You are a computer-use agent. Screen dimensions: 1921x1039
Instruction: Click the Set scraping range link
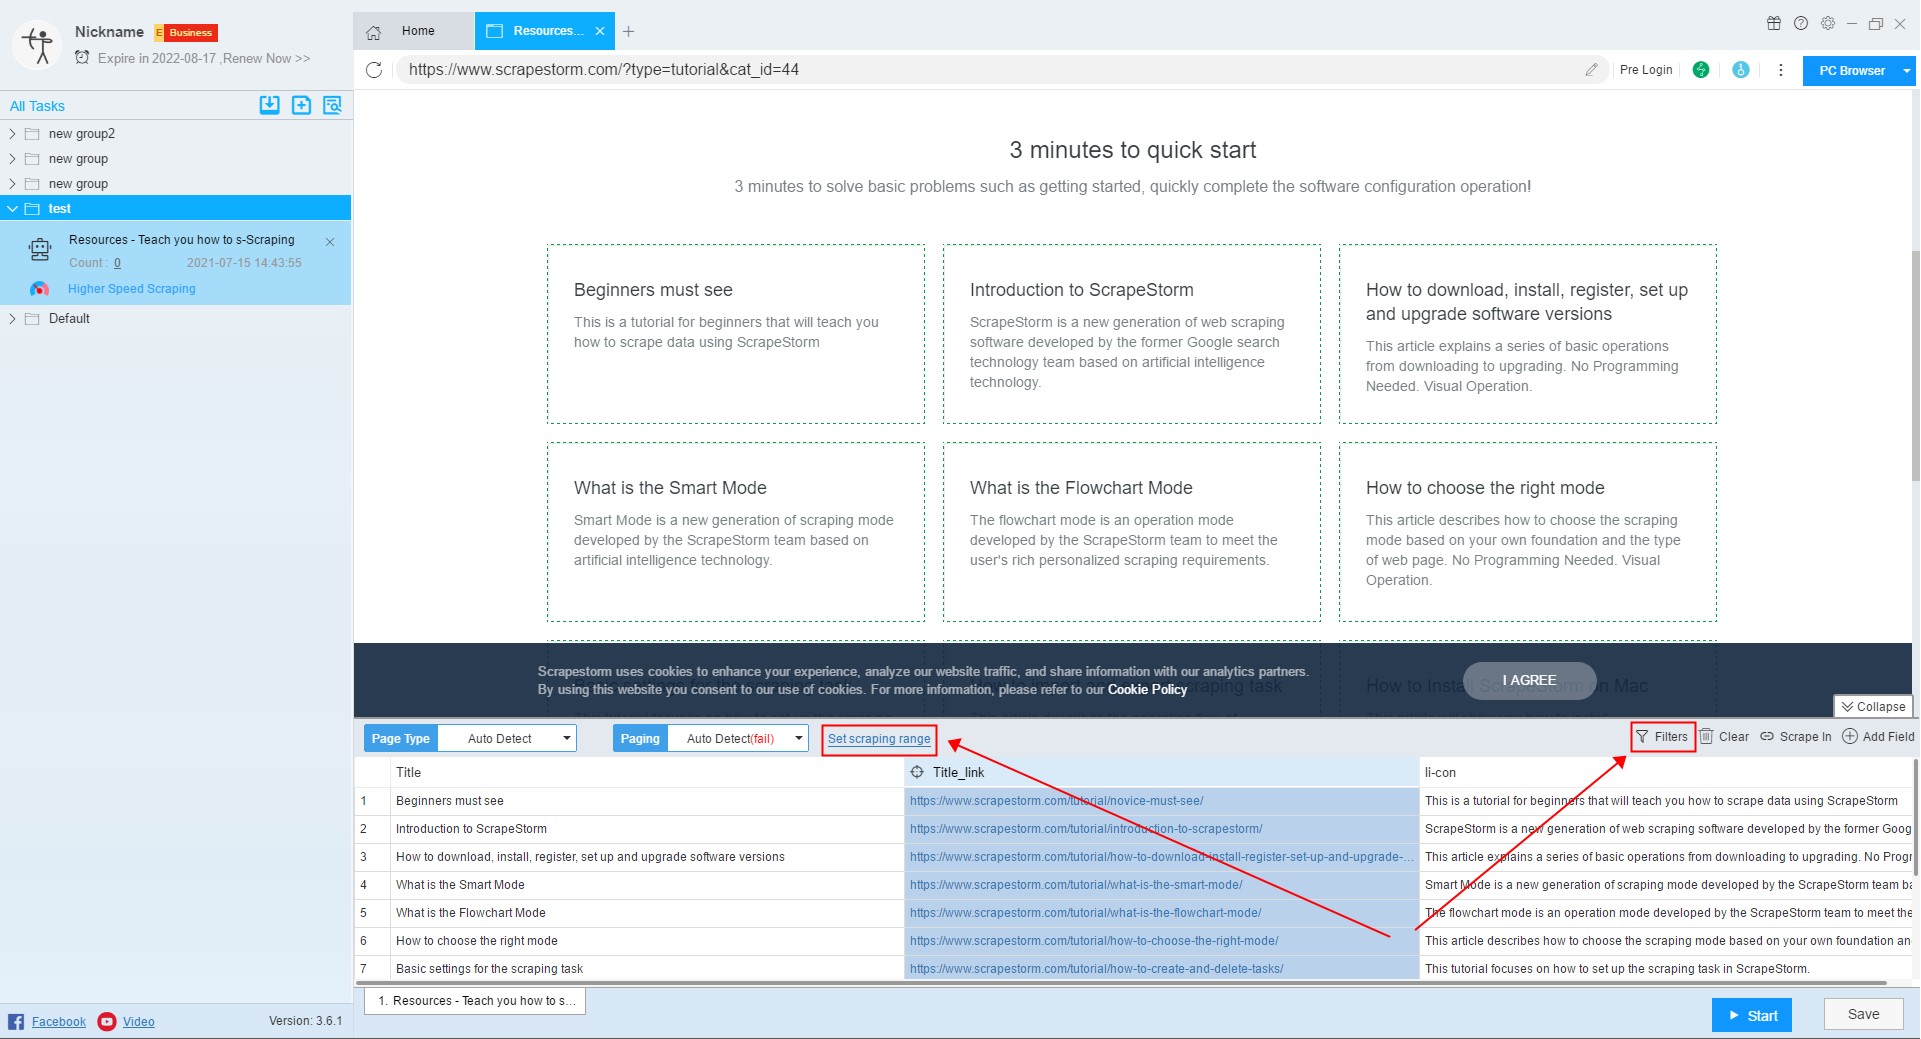[x=879, y=739]
